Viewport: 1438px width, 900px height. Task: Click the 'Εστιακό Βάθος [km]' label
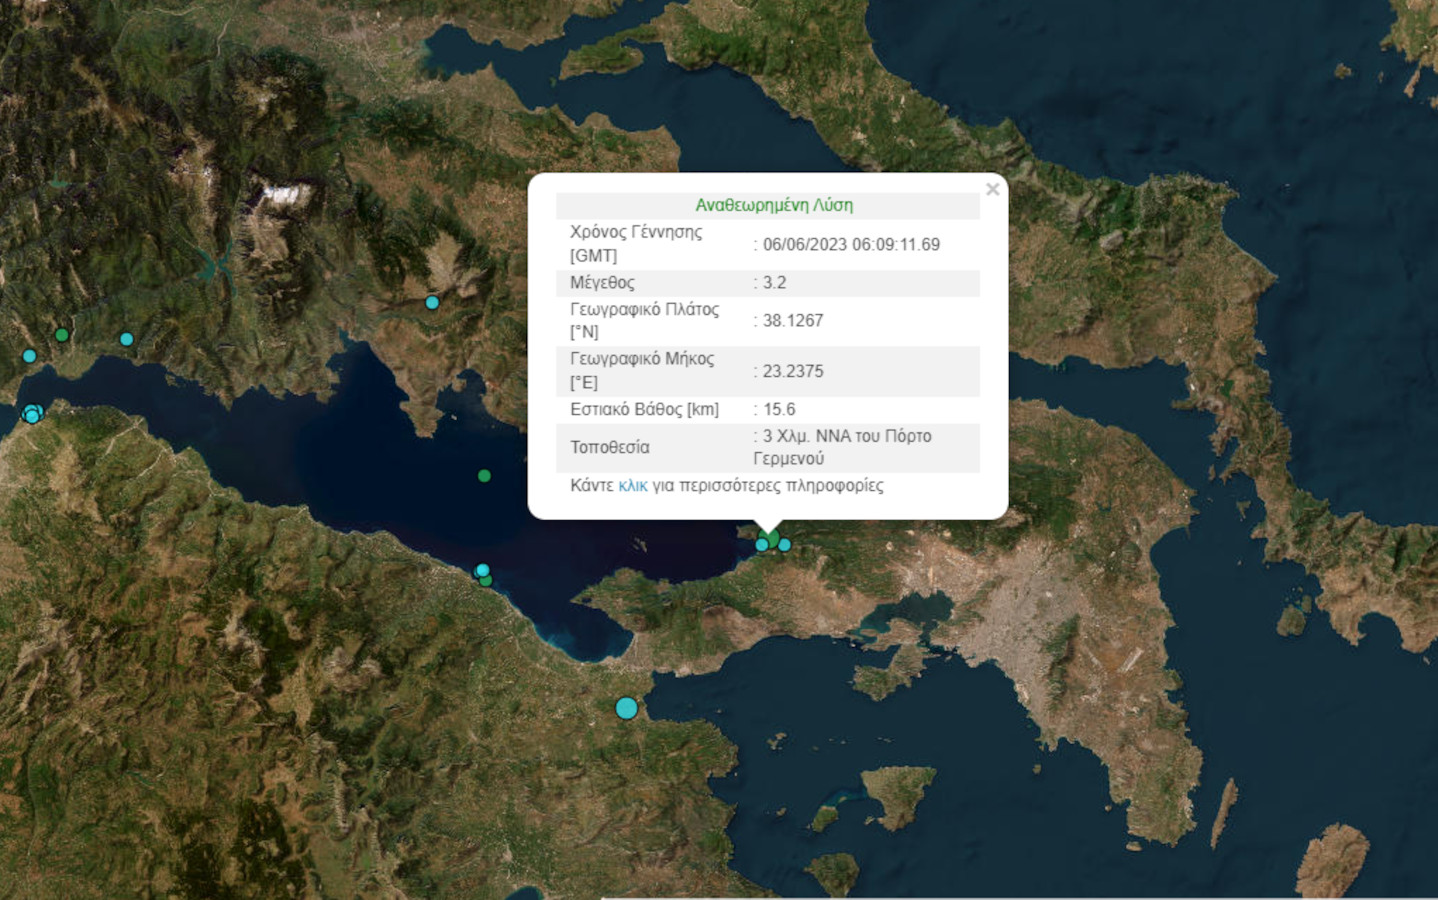[644, 409]
